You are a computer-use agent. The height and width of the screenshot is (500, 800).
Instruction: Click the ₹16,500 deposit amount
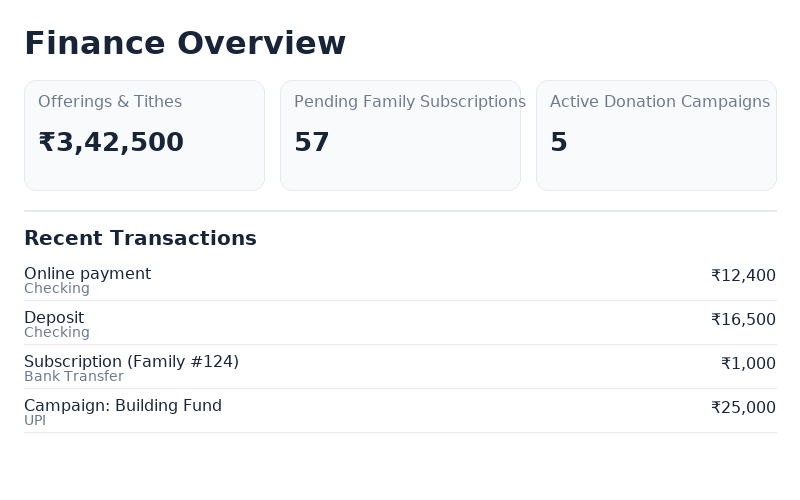743,320
